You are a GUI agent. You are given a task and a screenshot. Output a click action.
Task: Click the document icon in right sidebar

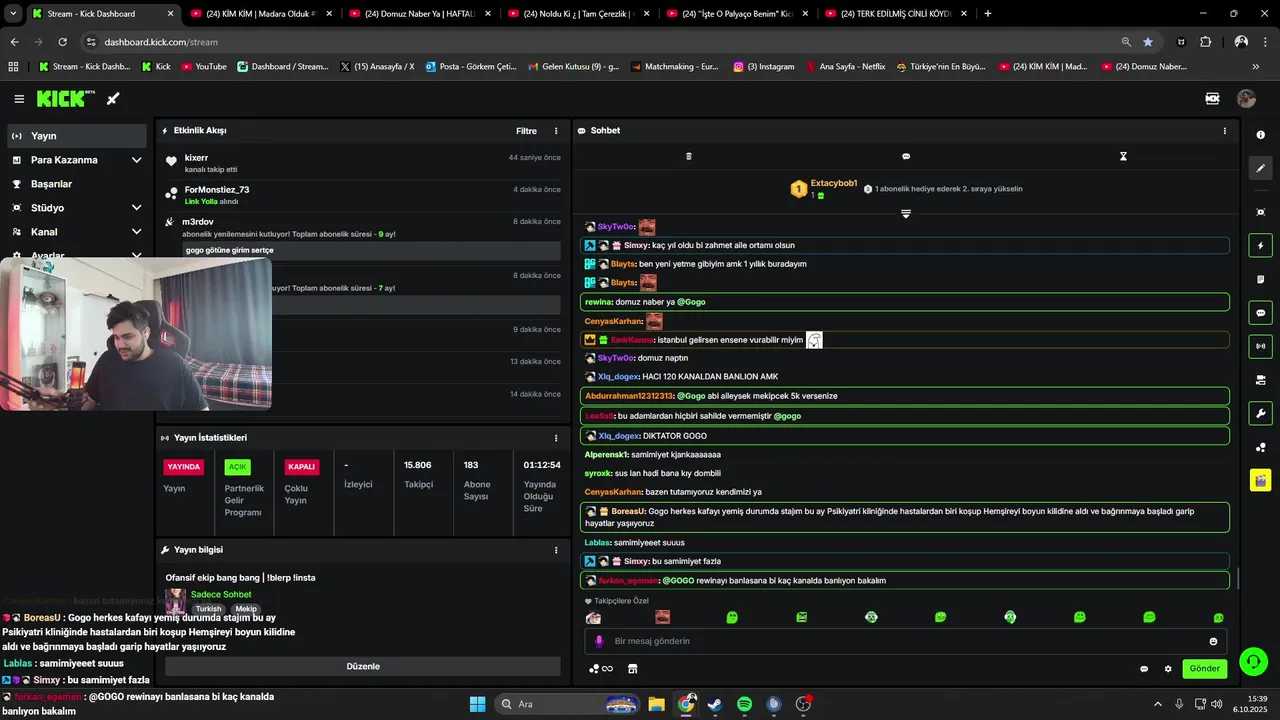click(1260, 279)
